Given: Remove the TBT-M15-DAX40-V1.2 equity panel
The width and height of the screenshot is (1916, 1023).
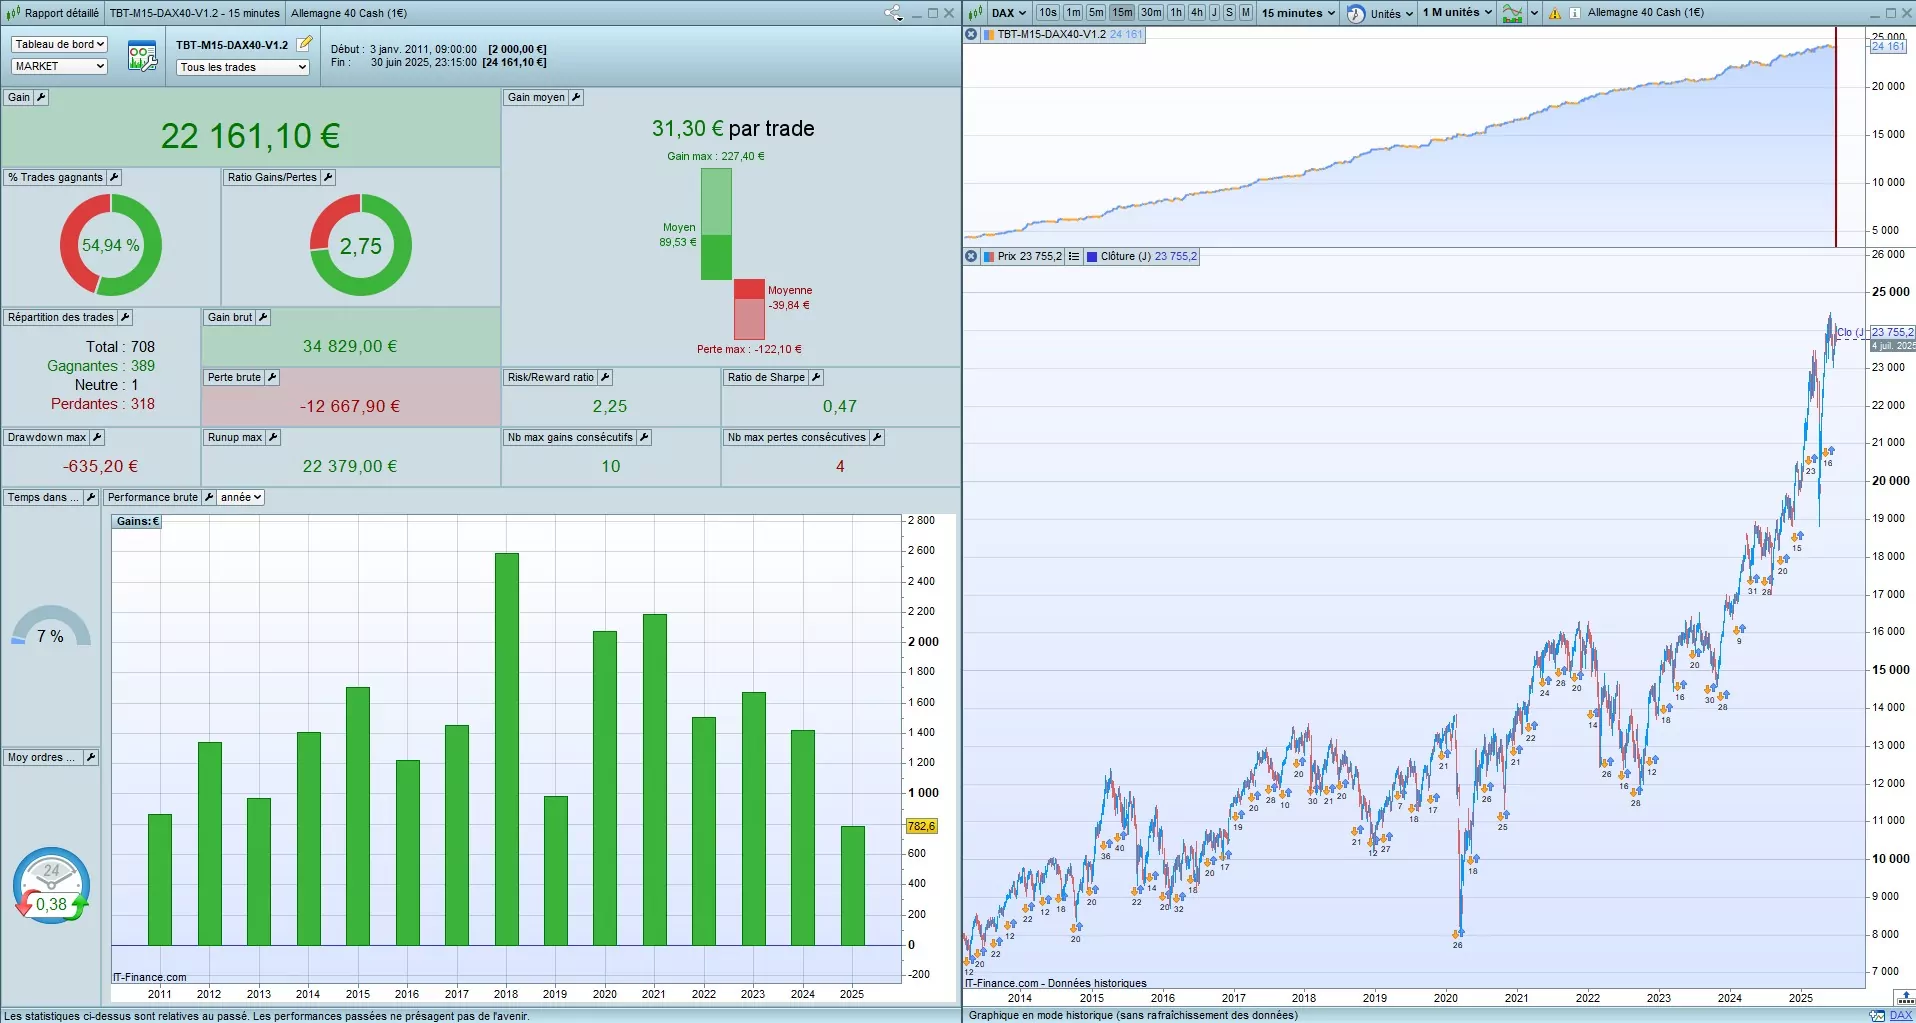Looking at the screenshot, I should tap(971, 34).
